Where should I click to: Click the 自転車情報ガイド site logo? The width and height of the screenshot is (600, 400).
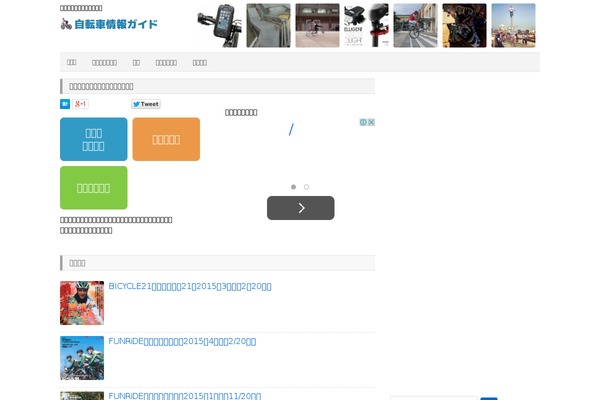(x=109, y=24)
